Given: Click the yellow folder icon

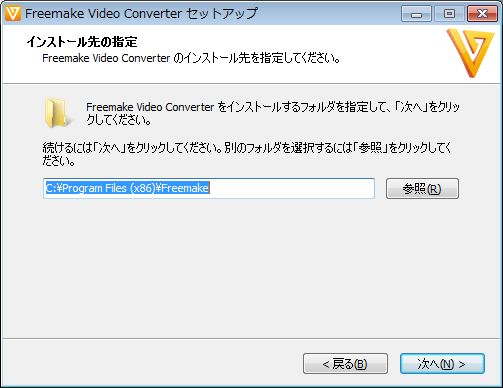Looking at the screenshot, I should [57, 113].
